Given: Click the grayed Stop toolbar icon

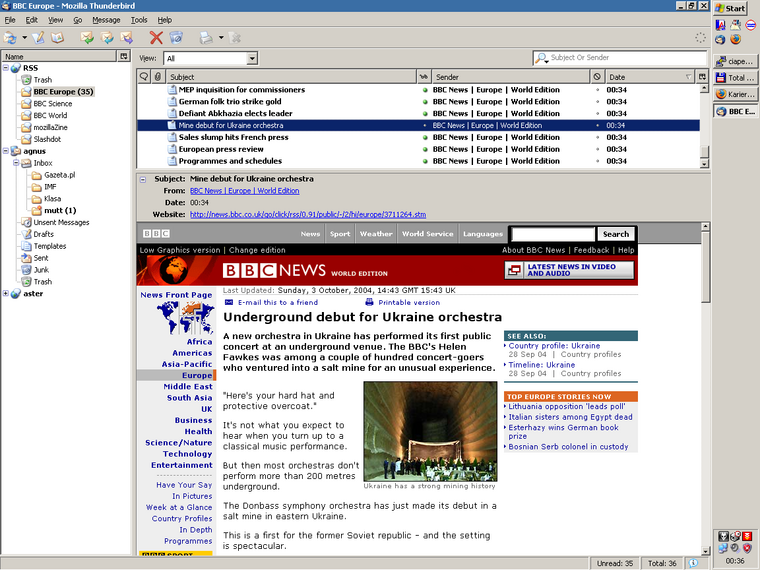Looking at the screenshot, I should coord(235,37).
